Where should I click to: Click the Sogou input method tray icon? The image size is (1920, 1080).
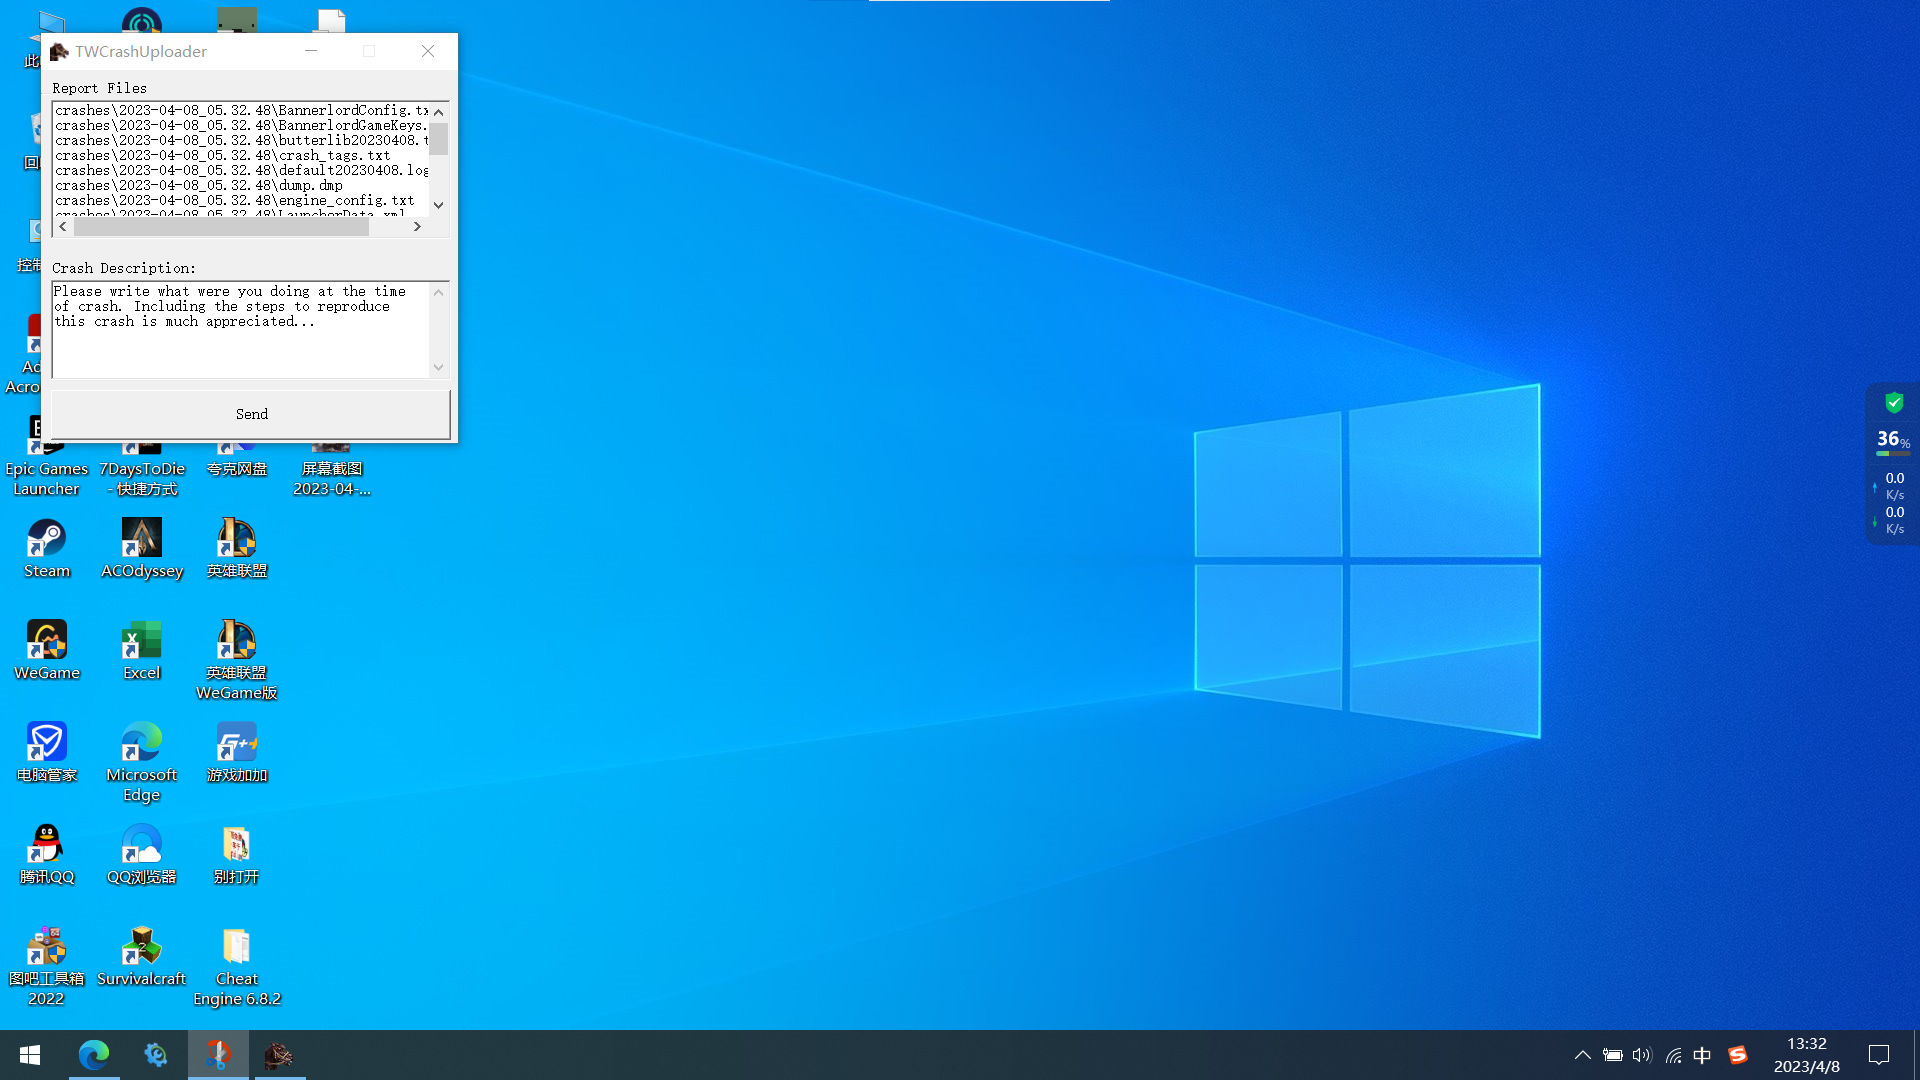coord(1737,1055)
